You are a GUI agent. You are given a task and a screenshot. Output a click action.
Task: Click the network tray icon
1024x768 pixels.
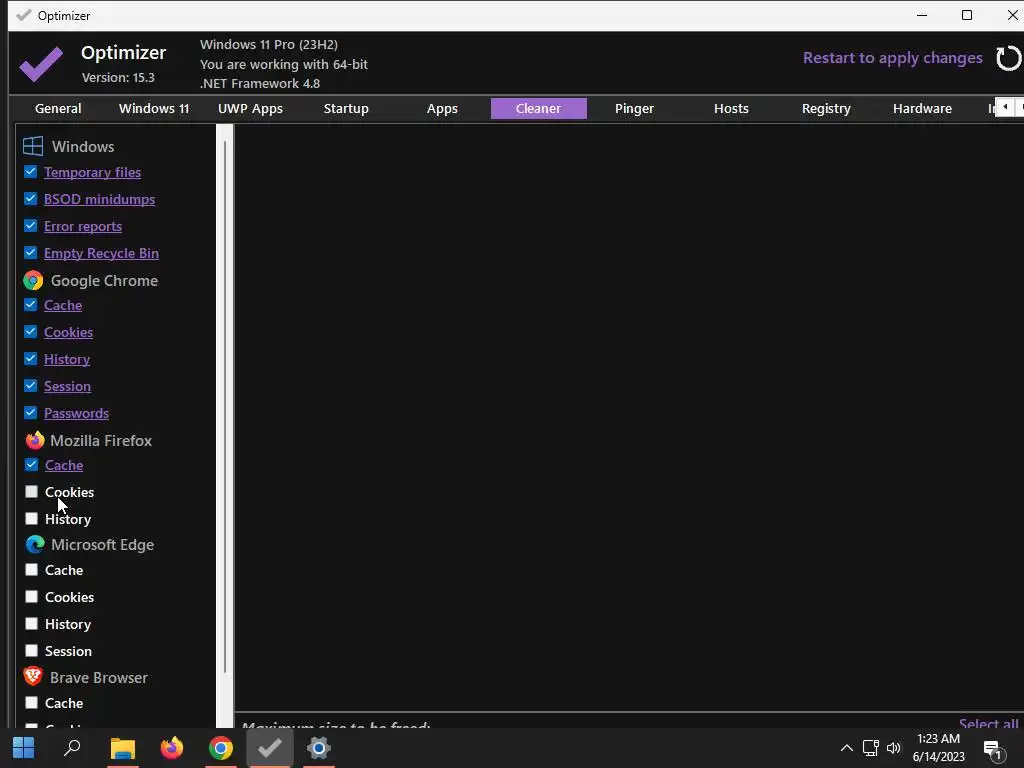[870, 748]
